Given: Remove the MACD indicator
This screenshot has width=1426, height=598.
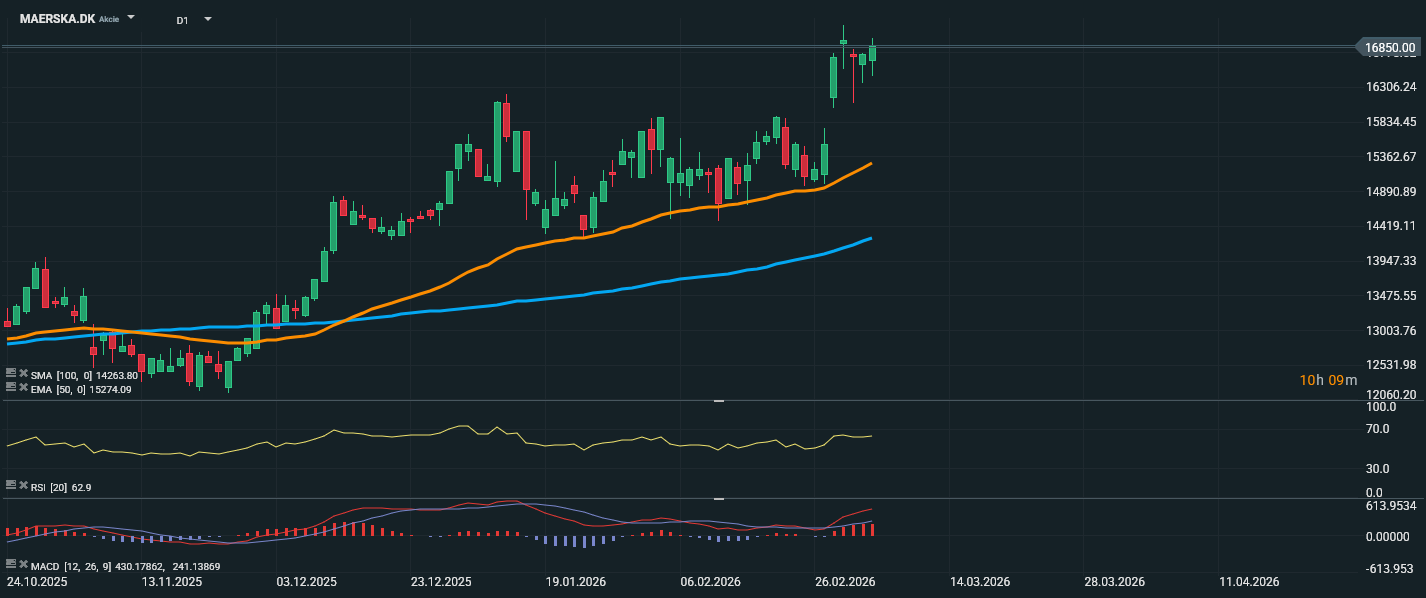Looking at the screenshot, I should (22, 565).
